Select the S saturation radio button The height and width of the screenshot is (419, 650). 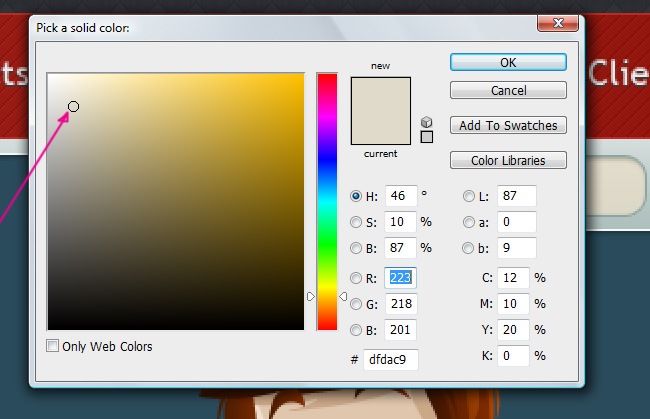(x=357, y=222)
